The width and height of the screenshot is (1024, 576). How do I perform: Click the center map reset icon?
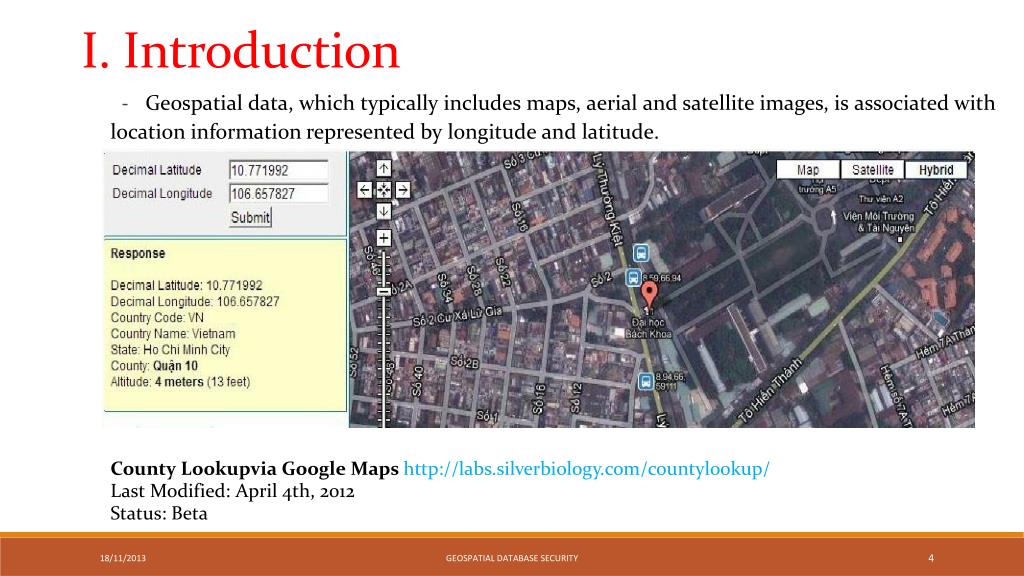(x=383, y=190)
